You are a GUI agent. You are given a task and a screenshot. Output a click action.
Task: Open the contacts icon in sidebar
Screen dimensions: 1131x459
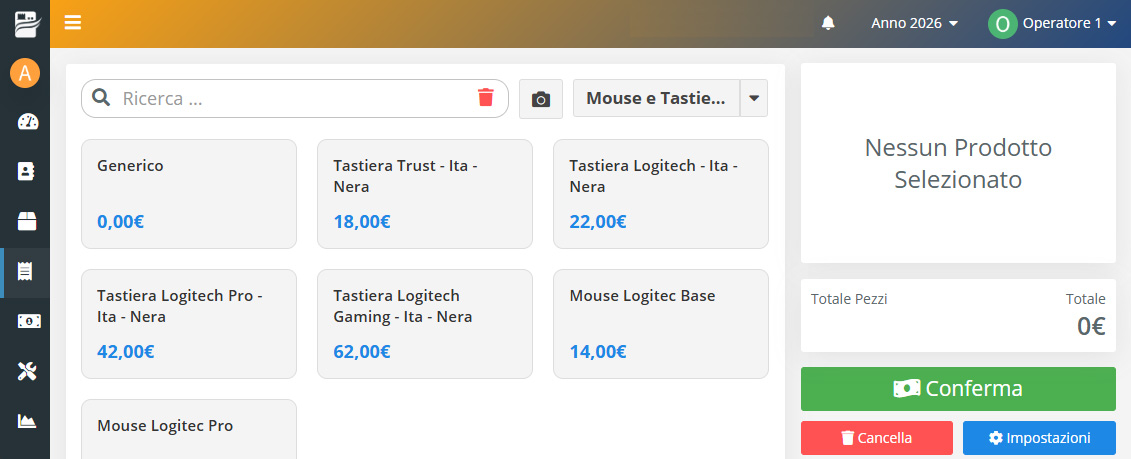26,172
